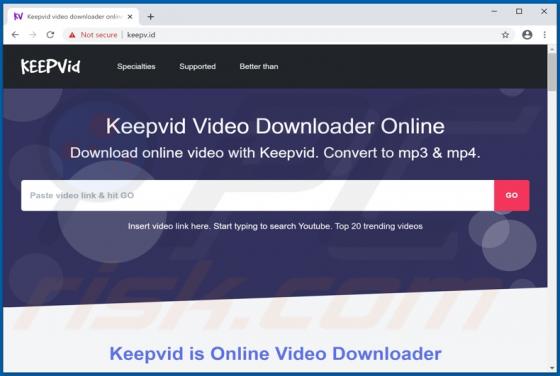Open a new tab with the plus icon
The width and height of the screenshot is (560, 376).
[x=151, y=16]
